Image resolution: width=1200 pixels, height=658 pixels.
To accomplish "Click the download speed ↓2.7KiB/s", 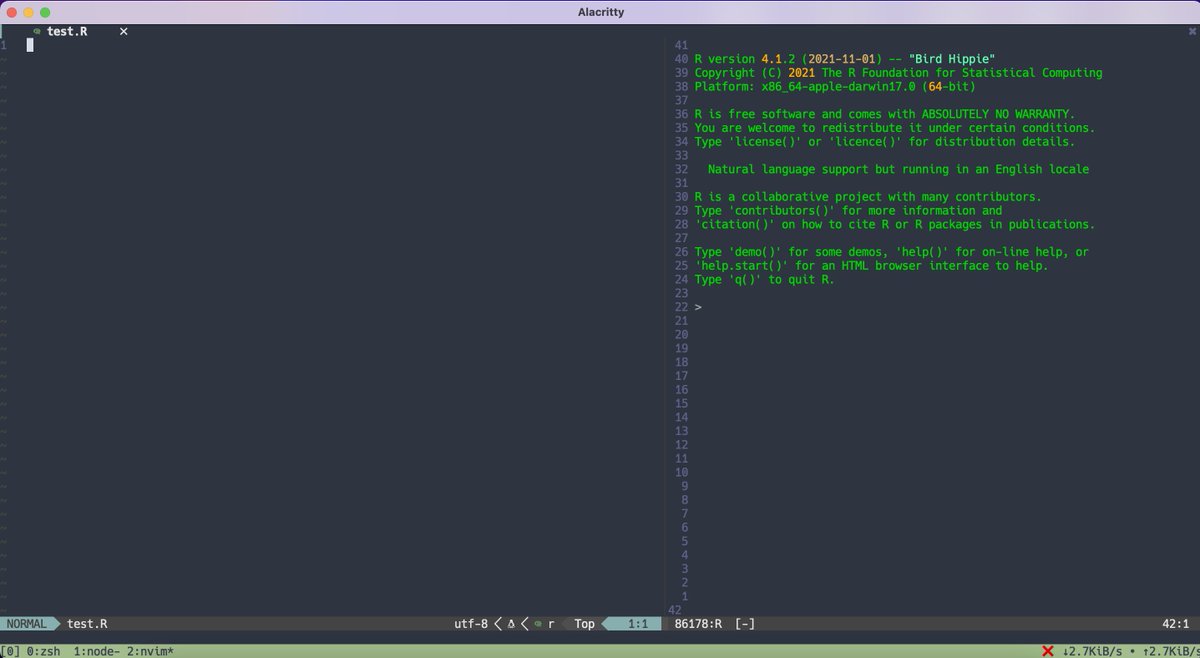I will [x=1092, y=651].
